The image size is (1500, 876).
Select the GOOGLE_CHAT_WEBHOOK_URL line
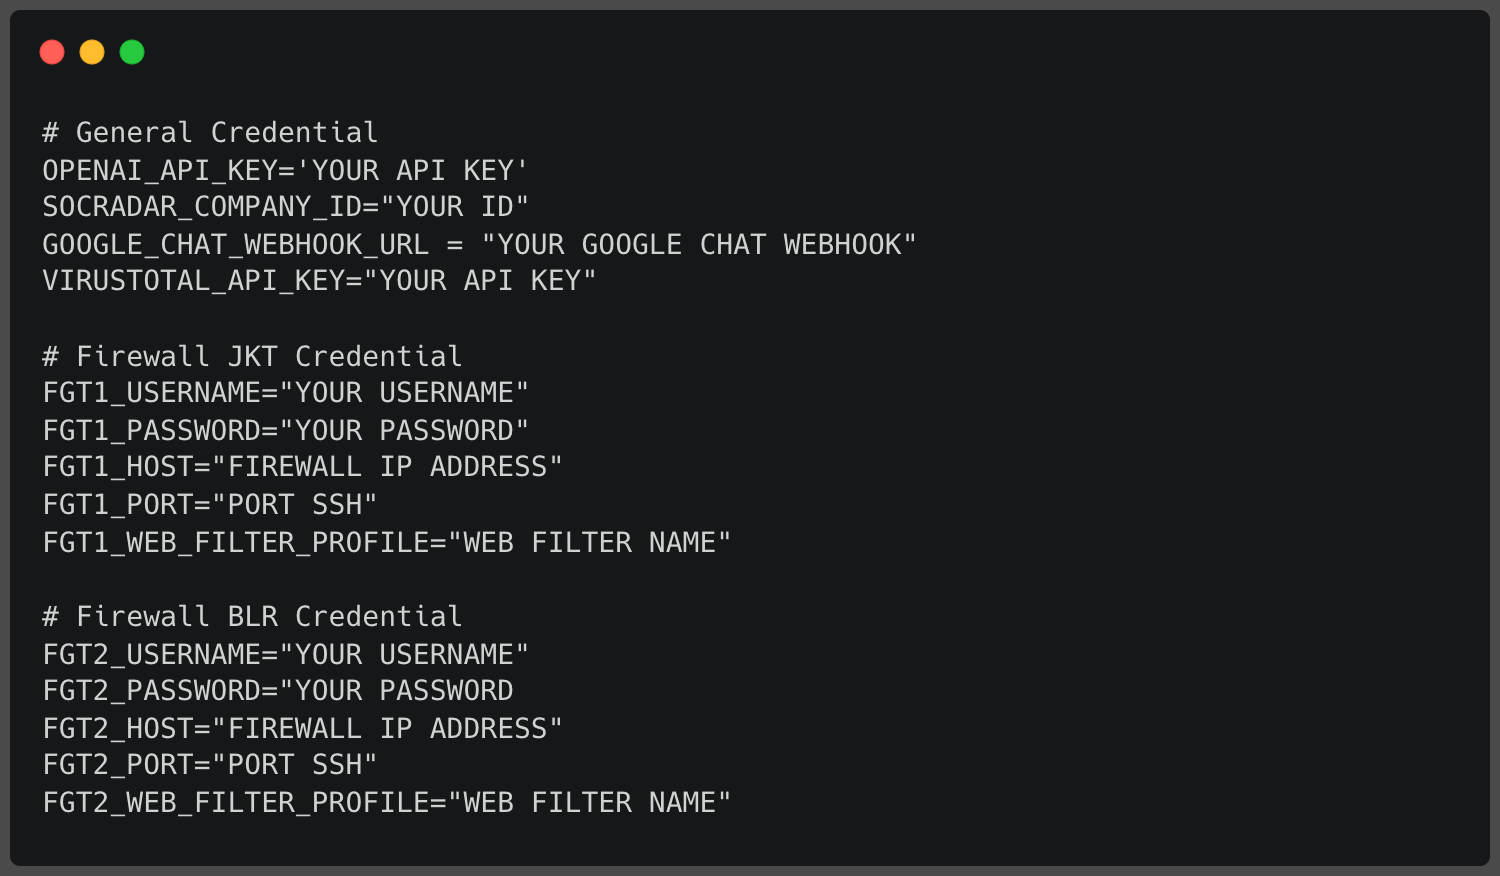click(x=479, y=245)
